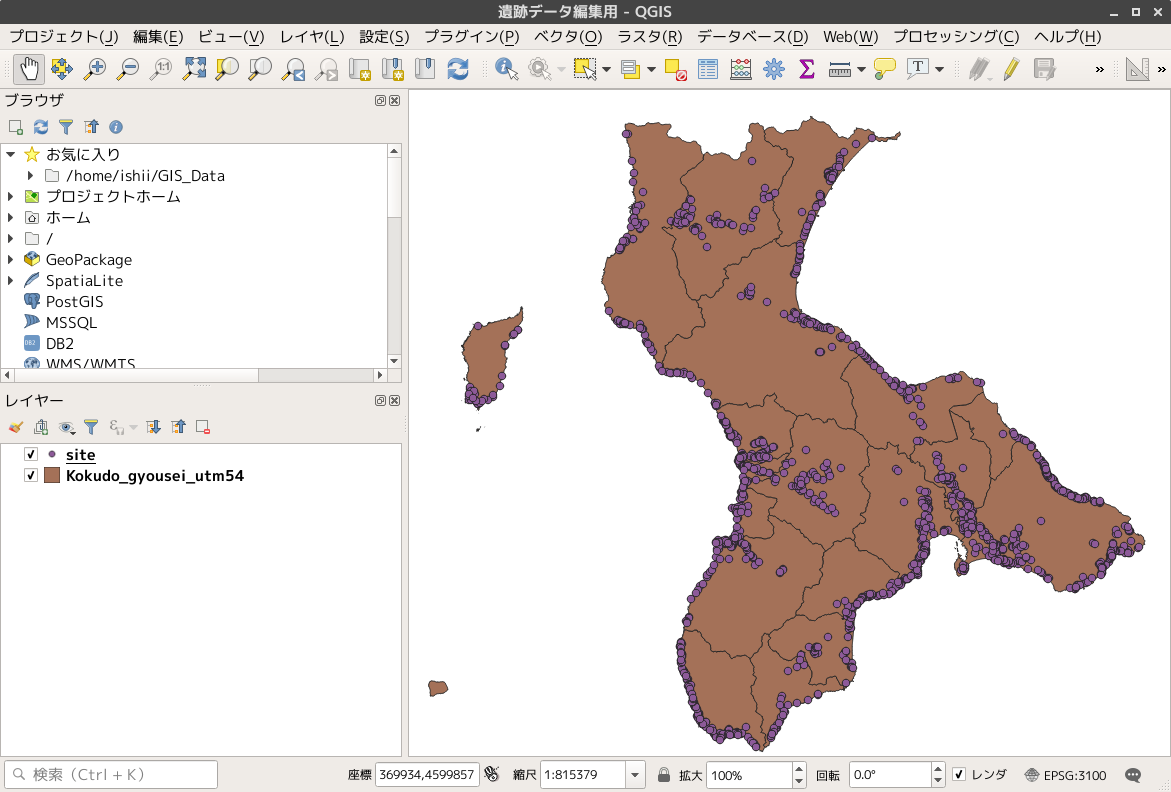Collapse the お気に入り favorites node
The image size is (1171, 792).
point(11,154)
